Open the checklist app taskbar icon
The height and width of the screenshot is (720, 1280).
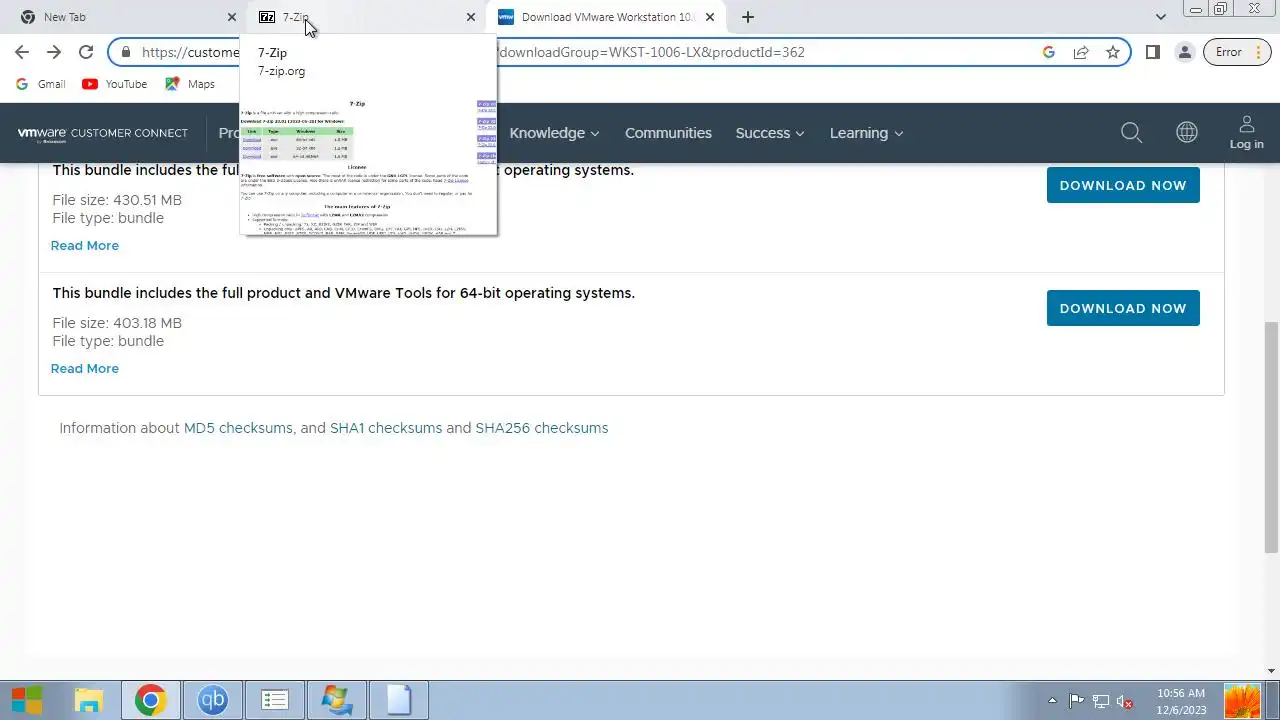pyautogui.click(x=275, y=700)
